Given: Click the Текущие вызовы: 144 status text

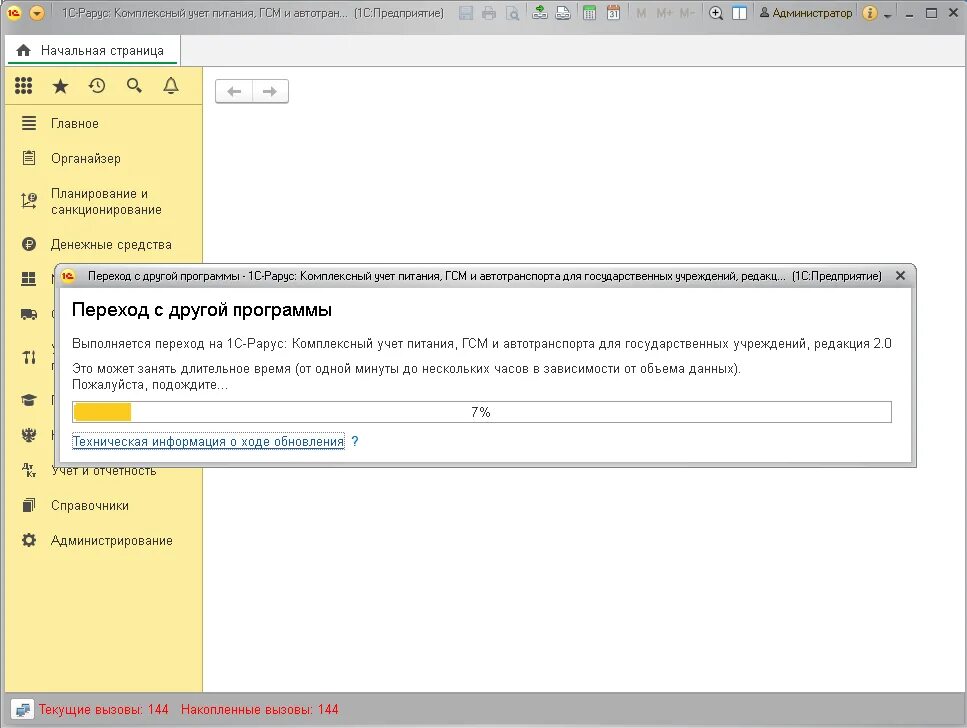Looking at the screenshot, I should click(104, 709).
